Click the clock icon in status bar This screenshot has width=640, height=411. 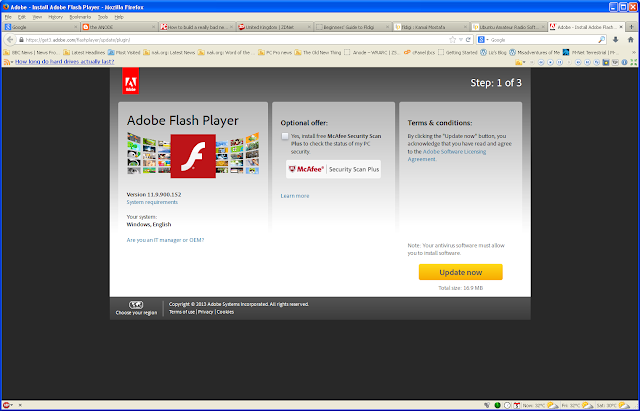point(507,405)
